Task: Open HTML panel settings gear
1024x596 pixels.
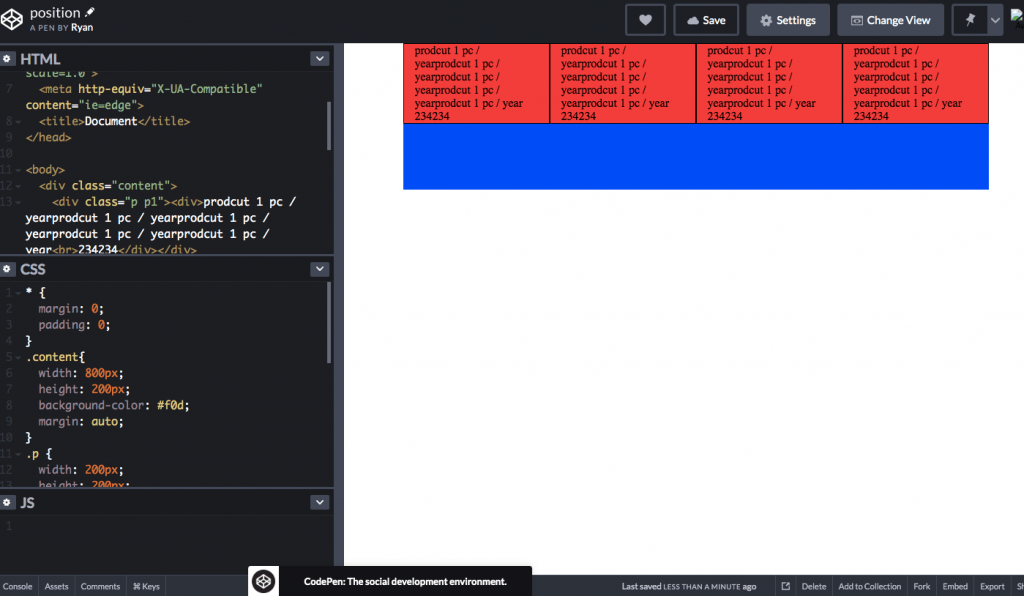Action: coord(8,59)
